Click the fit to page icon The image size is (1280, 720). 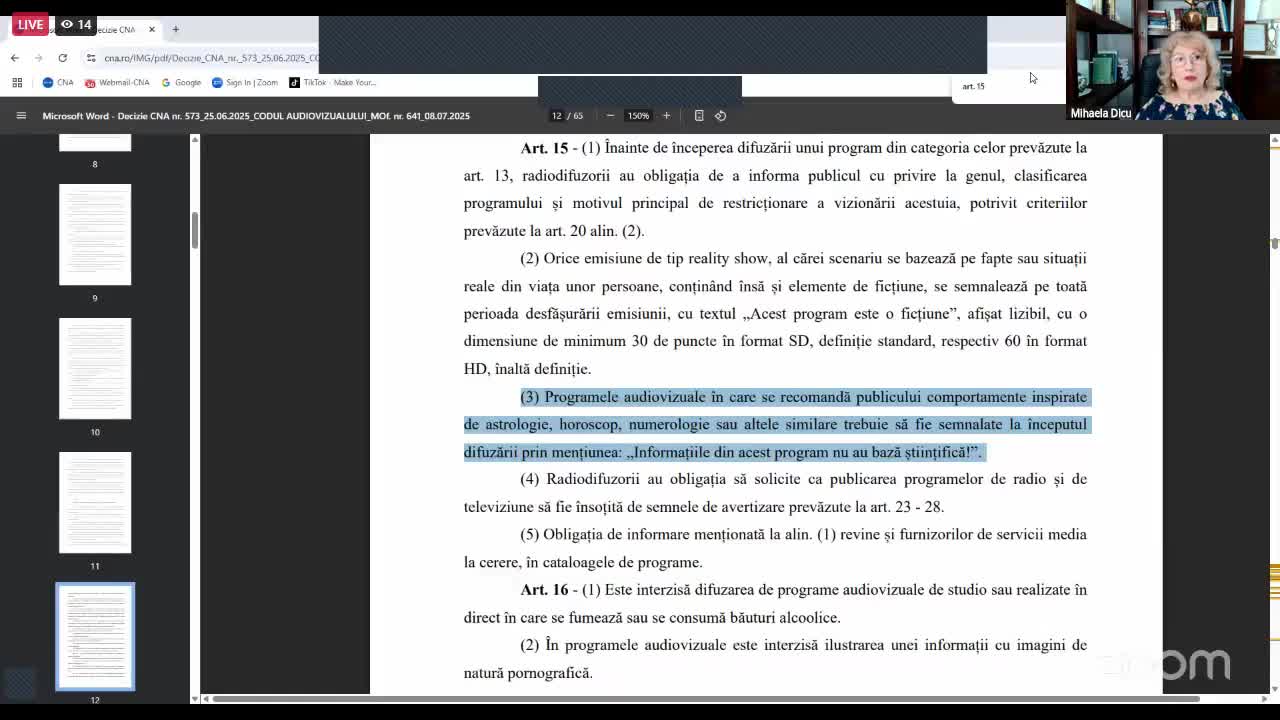tap(699, 116)
